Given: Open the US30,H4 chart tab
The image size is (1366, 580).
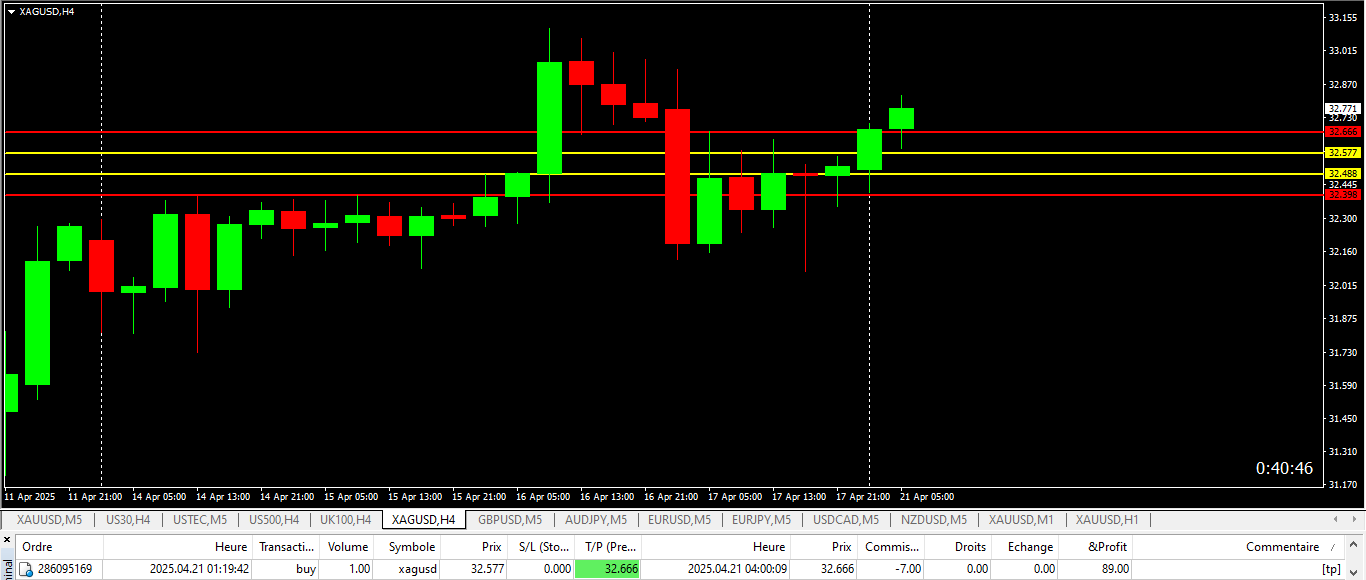Looking at the screenshot, I should [x=128, y=520].
